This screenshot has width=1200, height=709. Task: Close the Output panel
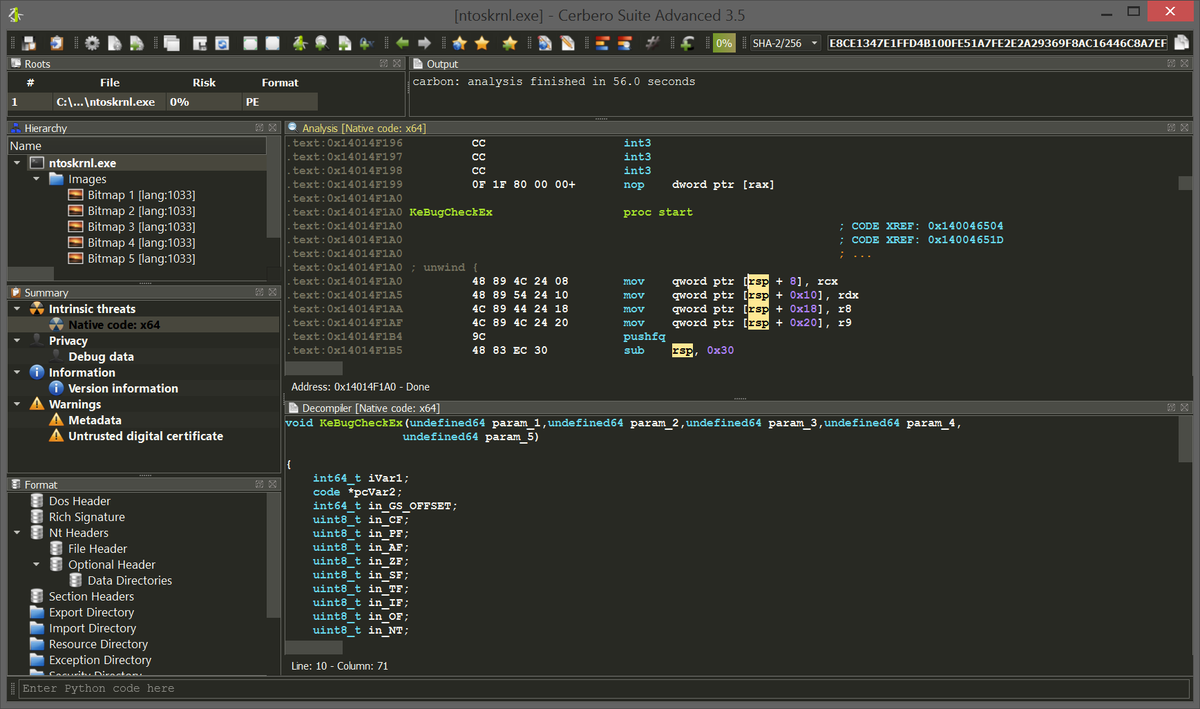tap(1185, 64)
